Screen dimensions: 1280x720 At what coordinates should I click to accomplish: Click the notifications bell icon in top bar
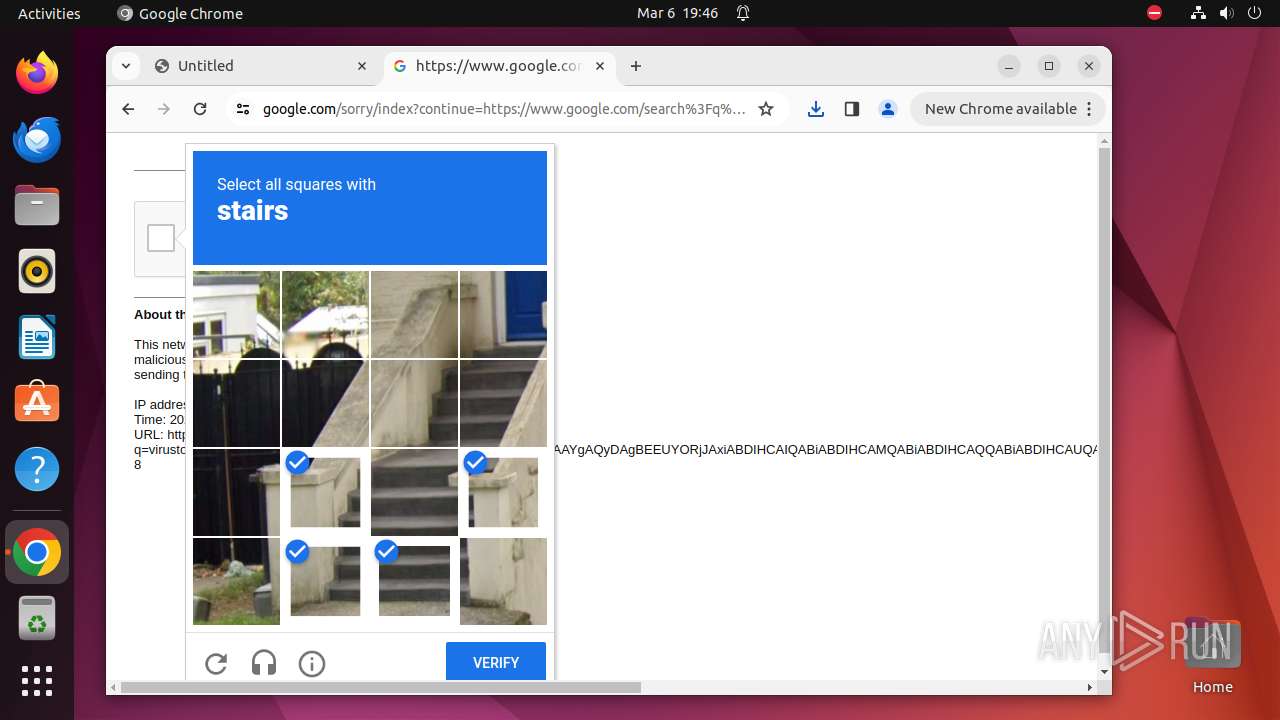(743, 13)
